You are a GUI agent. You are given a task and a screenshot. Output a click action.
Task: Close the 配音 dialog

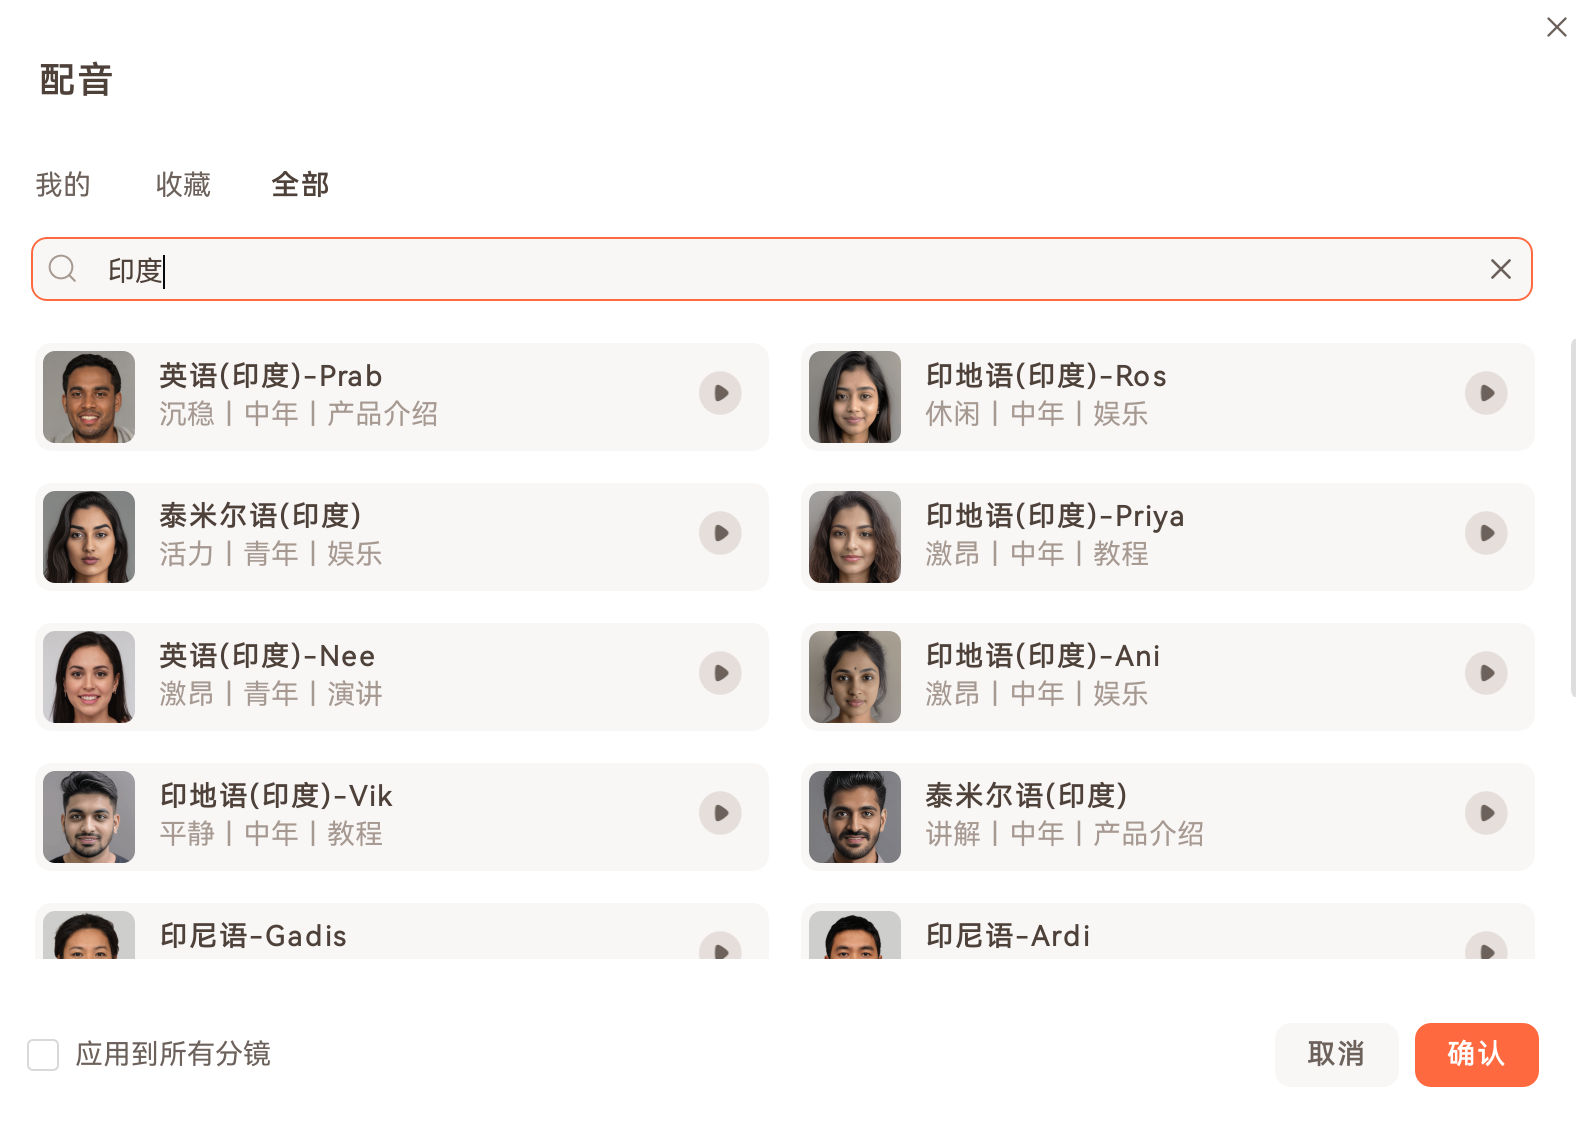1556,27
